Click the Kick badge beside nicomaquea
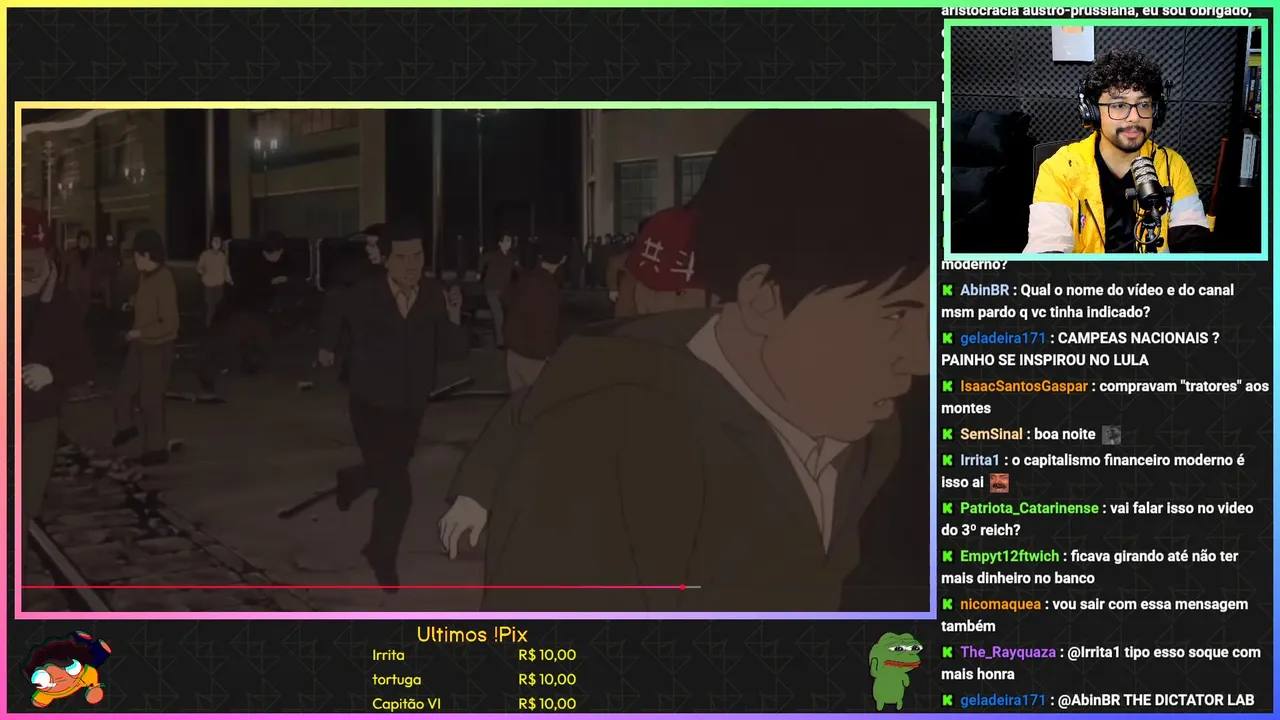Screen dimensions: 1280x720 948,604
